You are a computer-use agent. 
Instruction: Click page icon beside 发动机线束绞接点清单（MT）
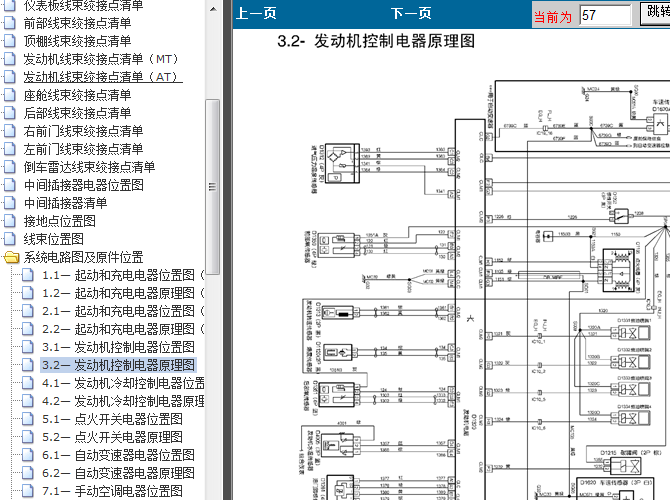(9, 59)
